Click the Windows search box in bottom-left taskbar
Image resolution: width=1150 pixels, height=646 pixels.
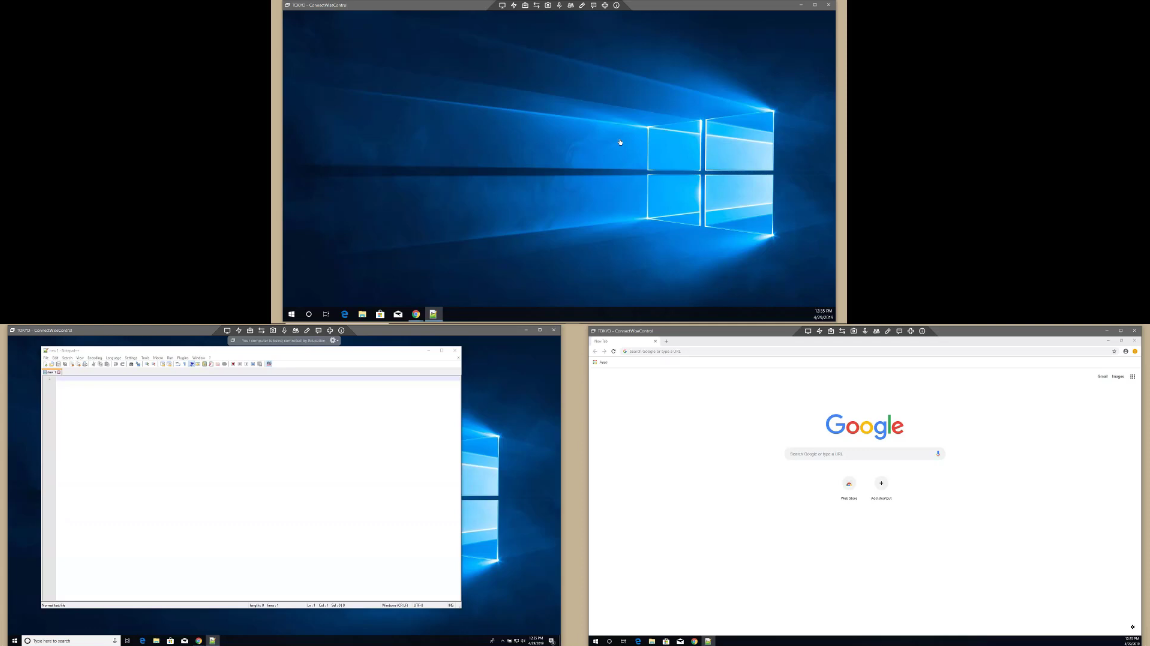pos(70,641)
